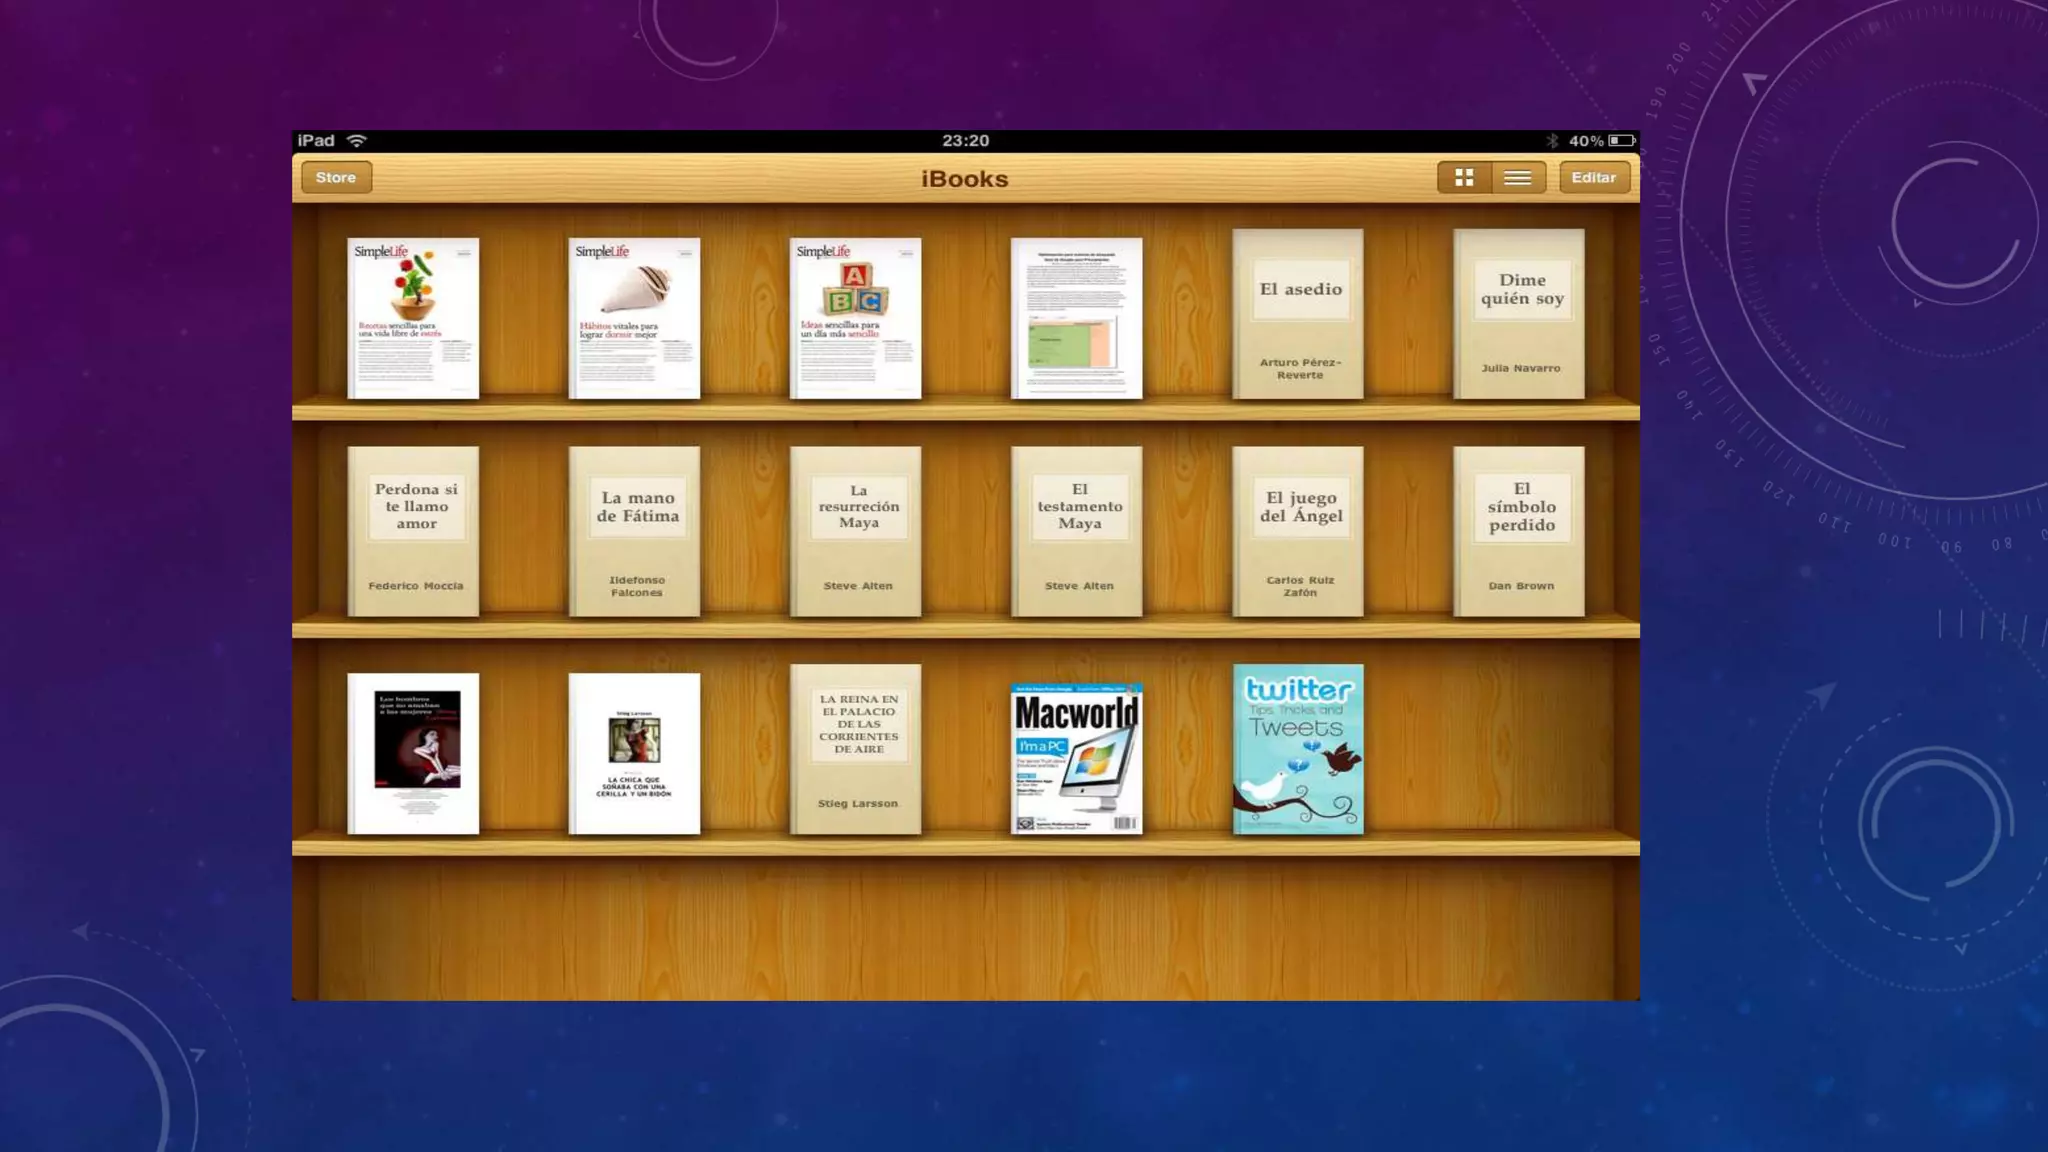The image size is (2048, 1152).
Task: Open SimpleLife issue with ABC blocks
Action: (x=855, y=318)
